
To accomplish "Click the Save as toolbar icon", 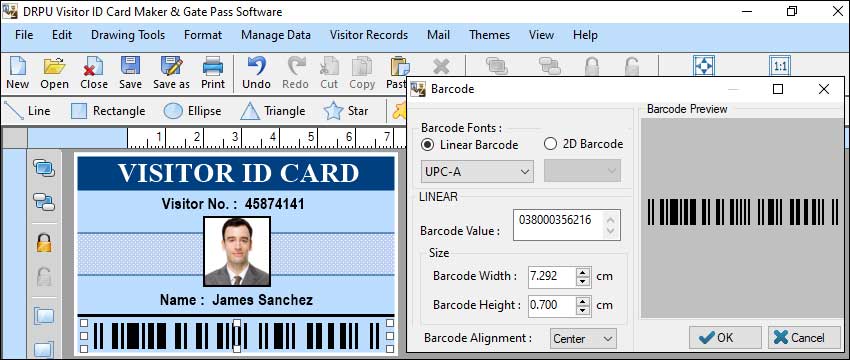I will pyautogui.click(x=171, y=73).
